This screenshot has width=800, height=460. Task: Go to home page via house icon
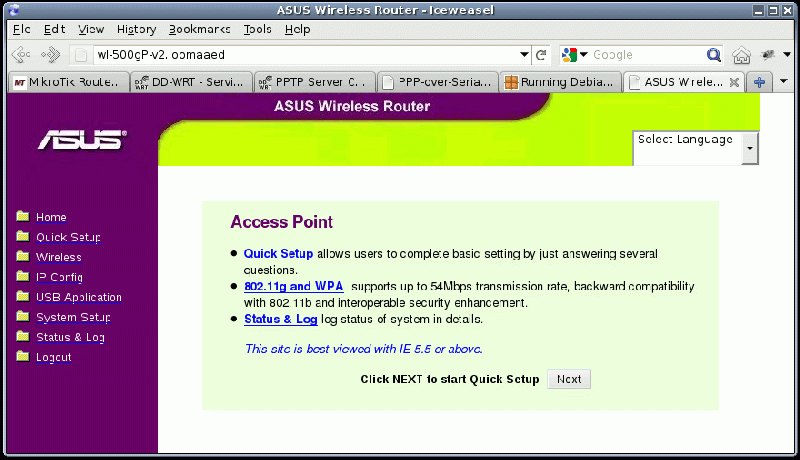coord(741,55)
